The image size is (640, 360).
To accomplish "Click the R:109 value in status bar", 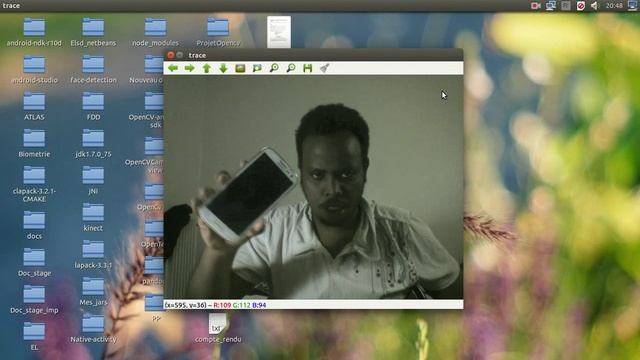I will click(x=222, y=305).
